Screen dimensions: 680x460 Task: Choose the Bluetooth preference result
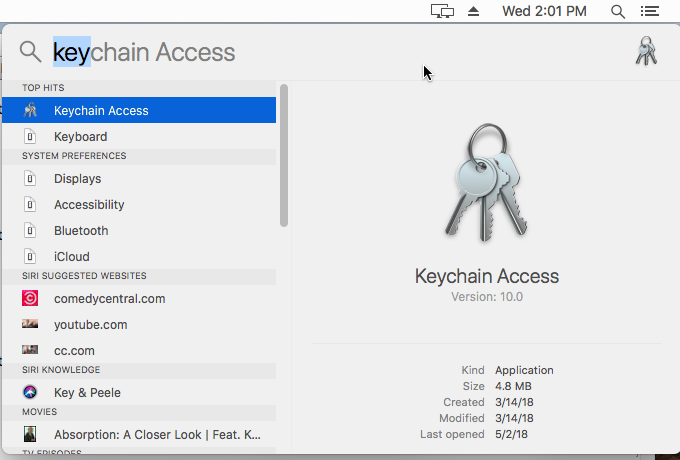tap(81, 231)
